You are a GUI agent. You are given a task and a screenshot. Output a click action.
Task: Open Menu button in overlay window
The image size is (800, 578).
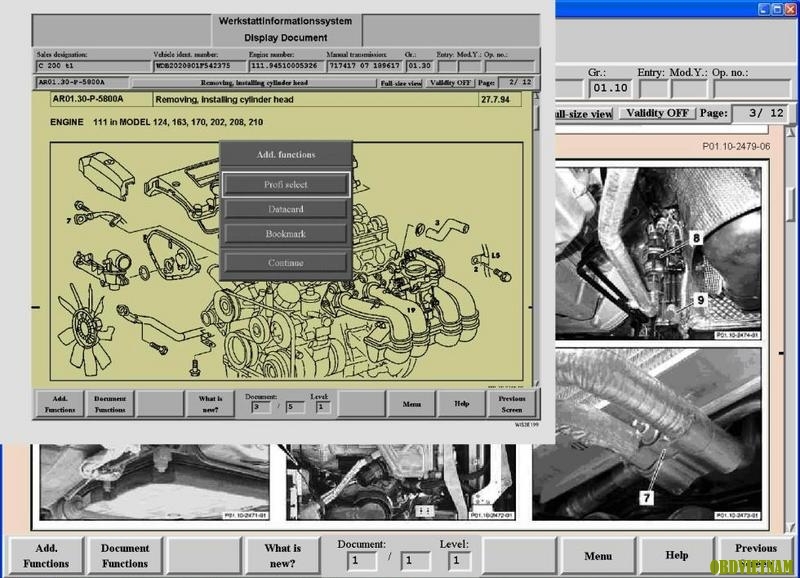[411, 404]
